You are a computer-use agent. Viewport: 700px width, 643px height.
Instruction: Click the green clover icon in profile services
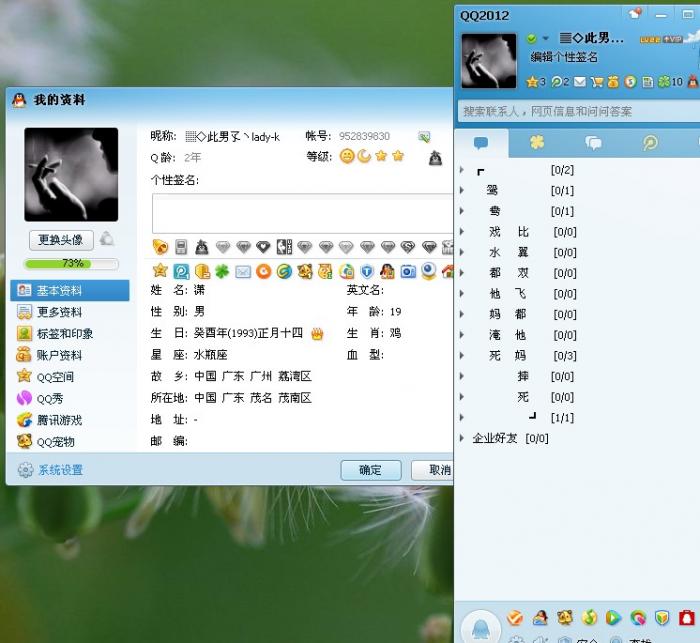[222, 271]
